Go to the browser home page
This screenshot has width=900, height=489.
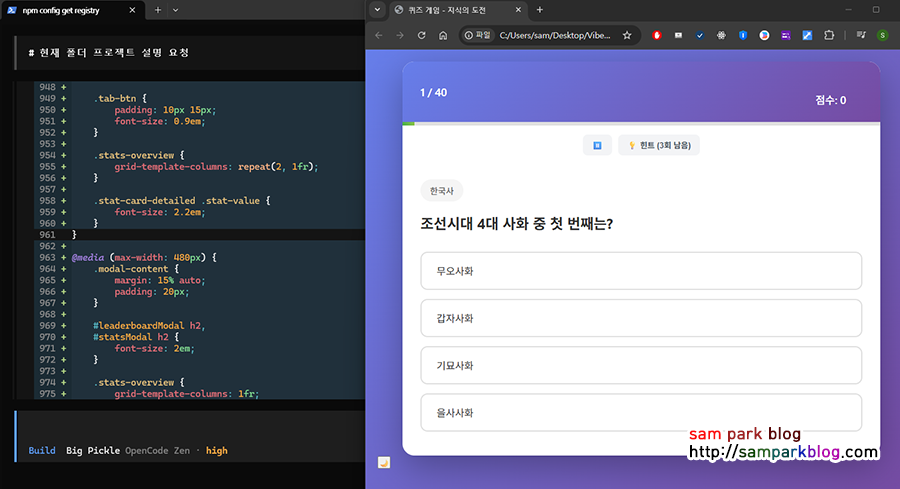443,36
